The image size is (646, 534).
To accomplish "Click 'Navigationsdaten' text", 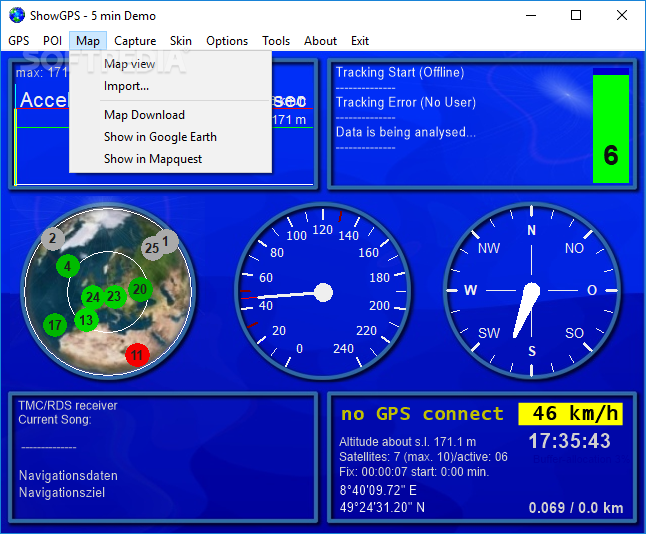I will tap(68, 475).
